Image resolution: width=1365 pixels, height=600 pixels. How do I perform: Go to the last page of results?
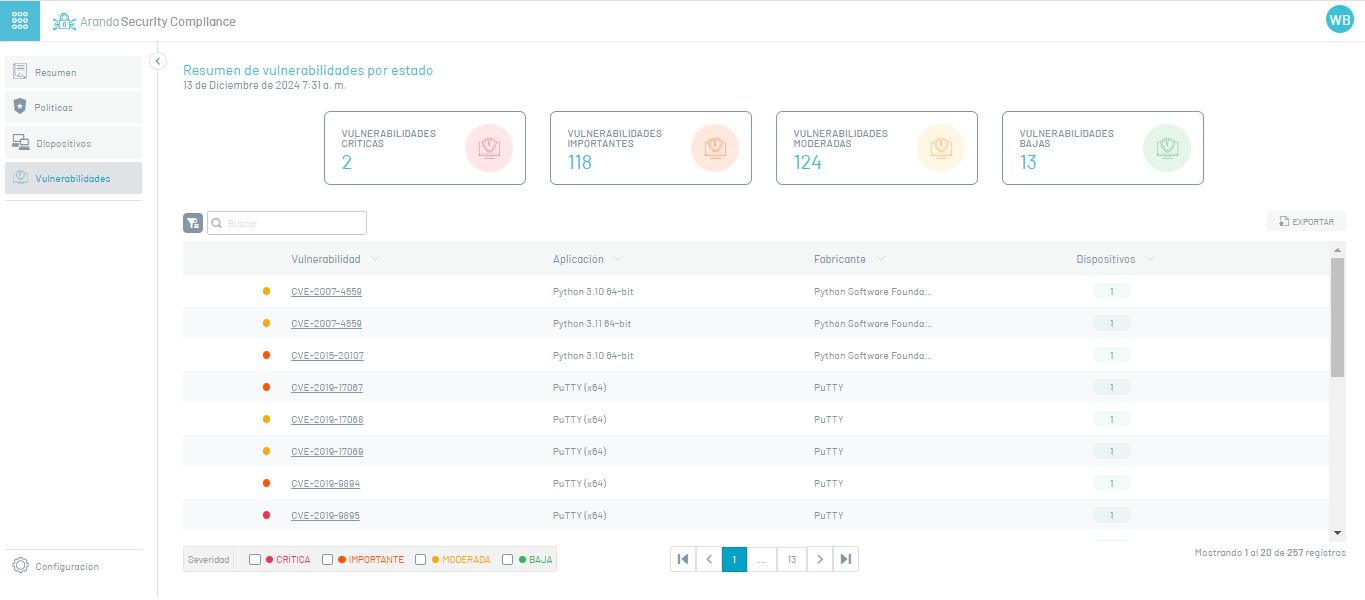pos(846,559)
